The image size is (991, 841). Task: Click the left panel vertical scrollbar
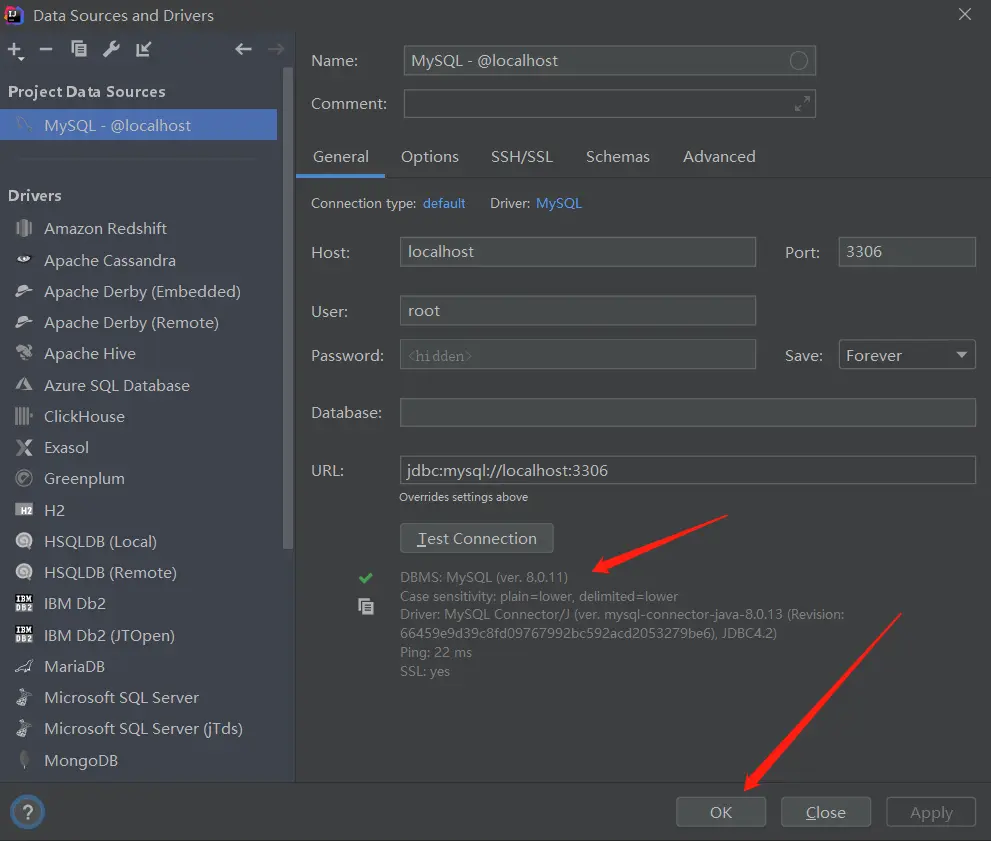tap(288, 308)
